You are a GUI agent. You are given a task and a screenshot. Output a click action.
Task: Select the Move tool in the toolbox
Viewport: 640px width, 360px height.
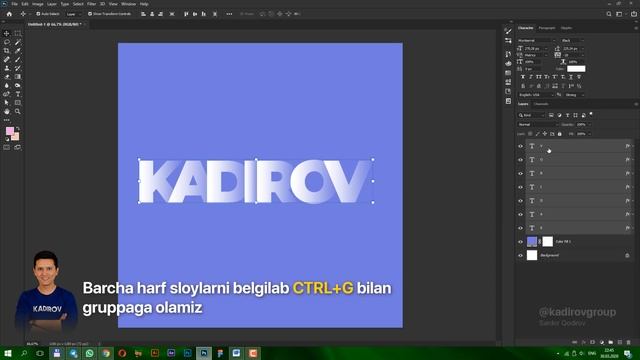coord(7,33)
